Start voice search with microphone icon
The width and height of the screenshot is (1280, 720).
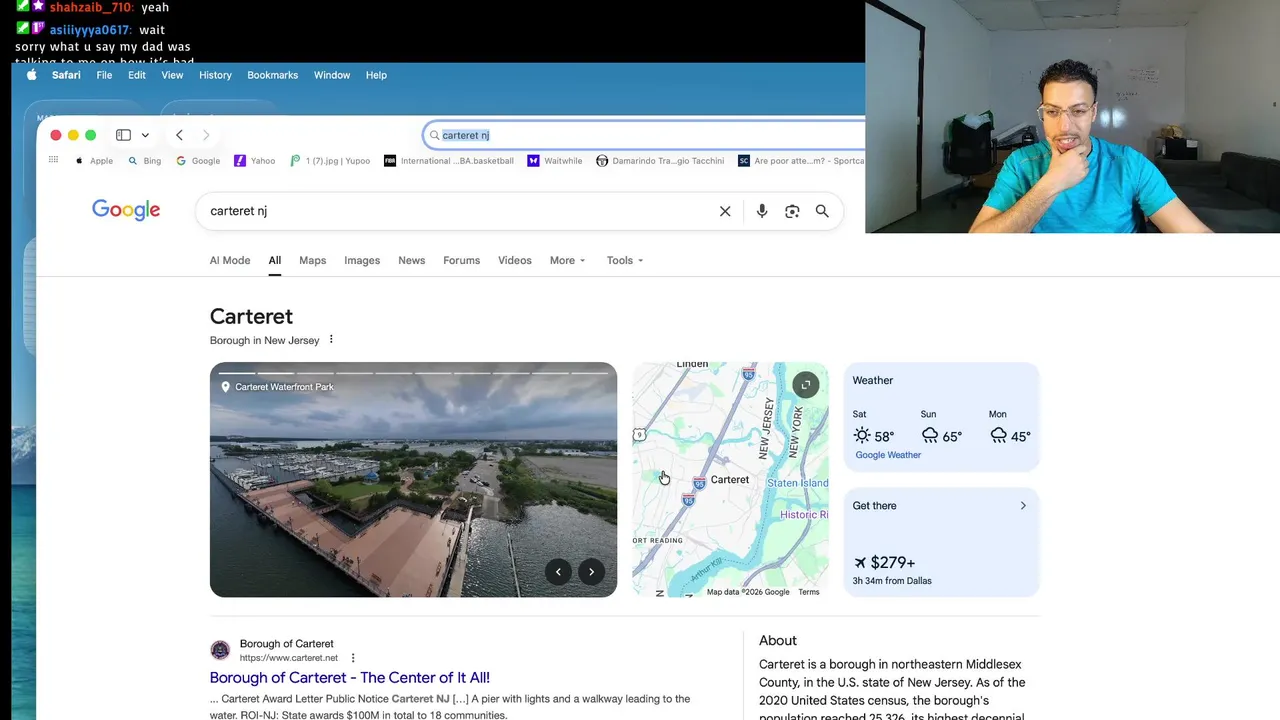point(762,211)
